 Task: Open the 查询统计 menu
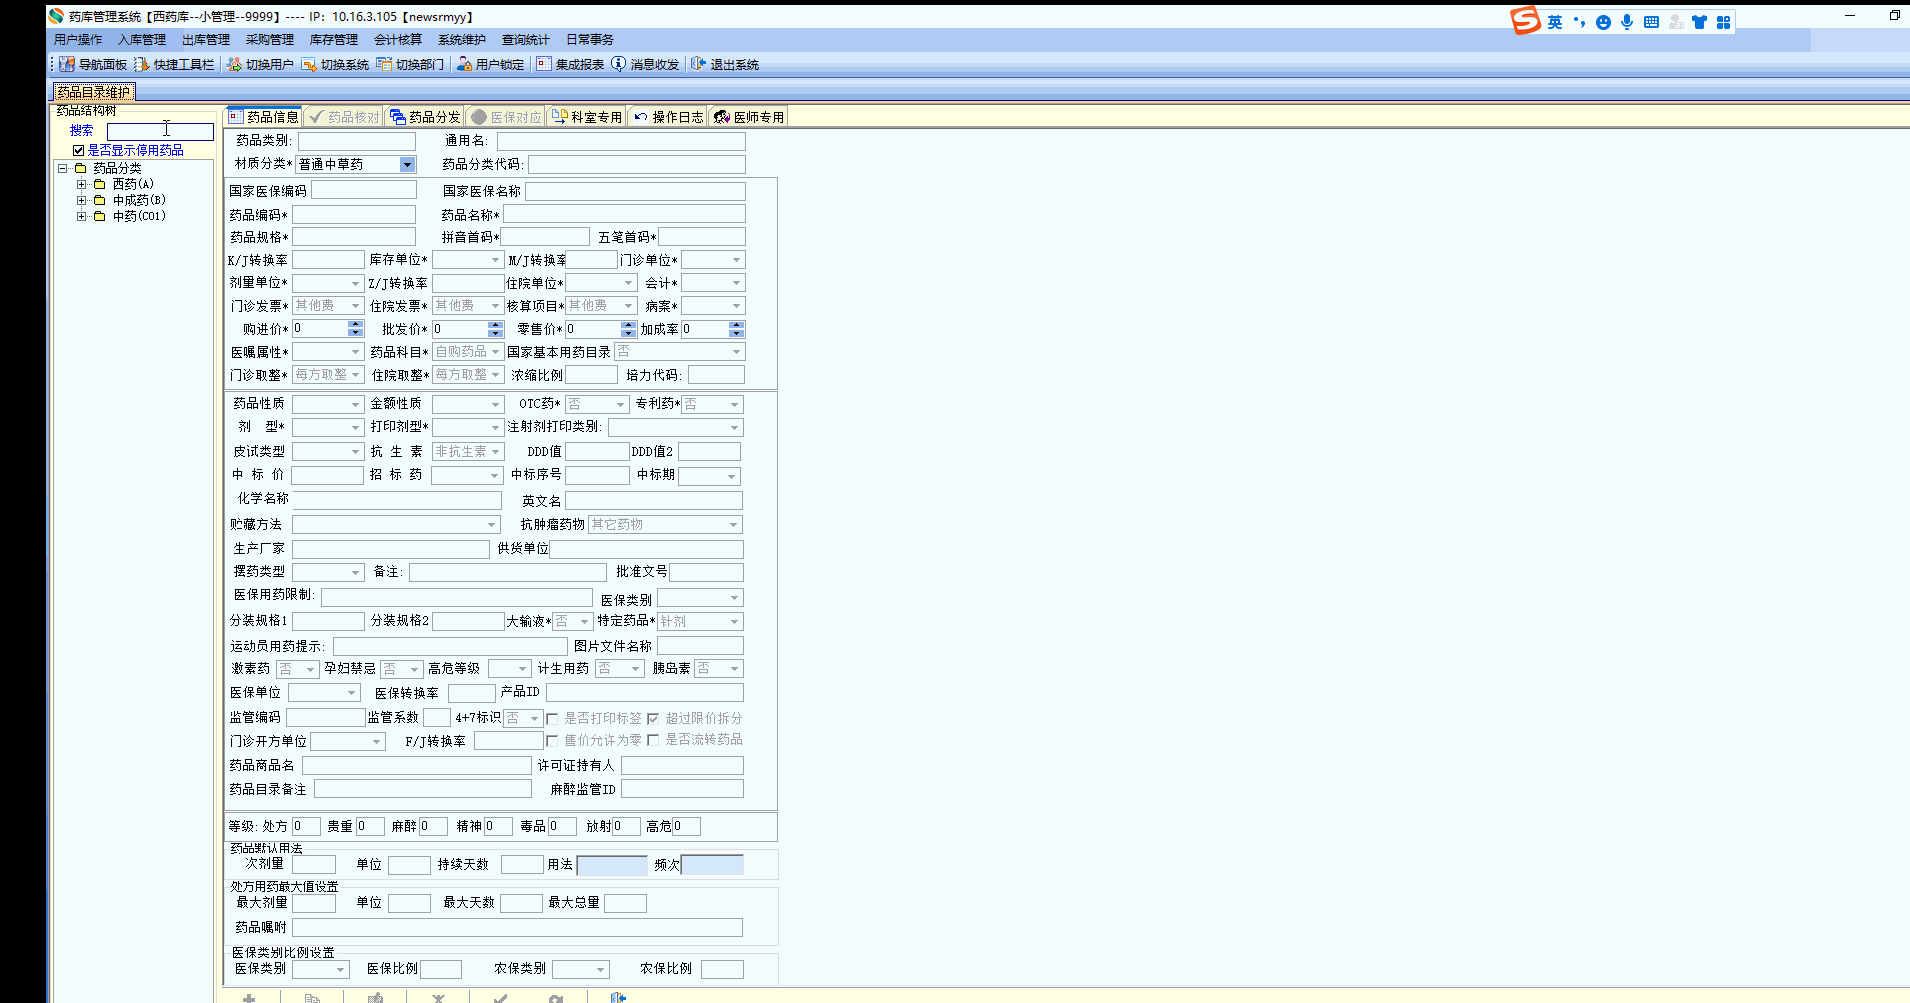point(526,40)
